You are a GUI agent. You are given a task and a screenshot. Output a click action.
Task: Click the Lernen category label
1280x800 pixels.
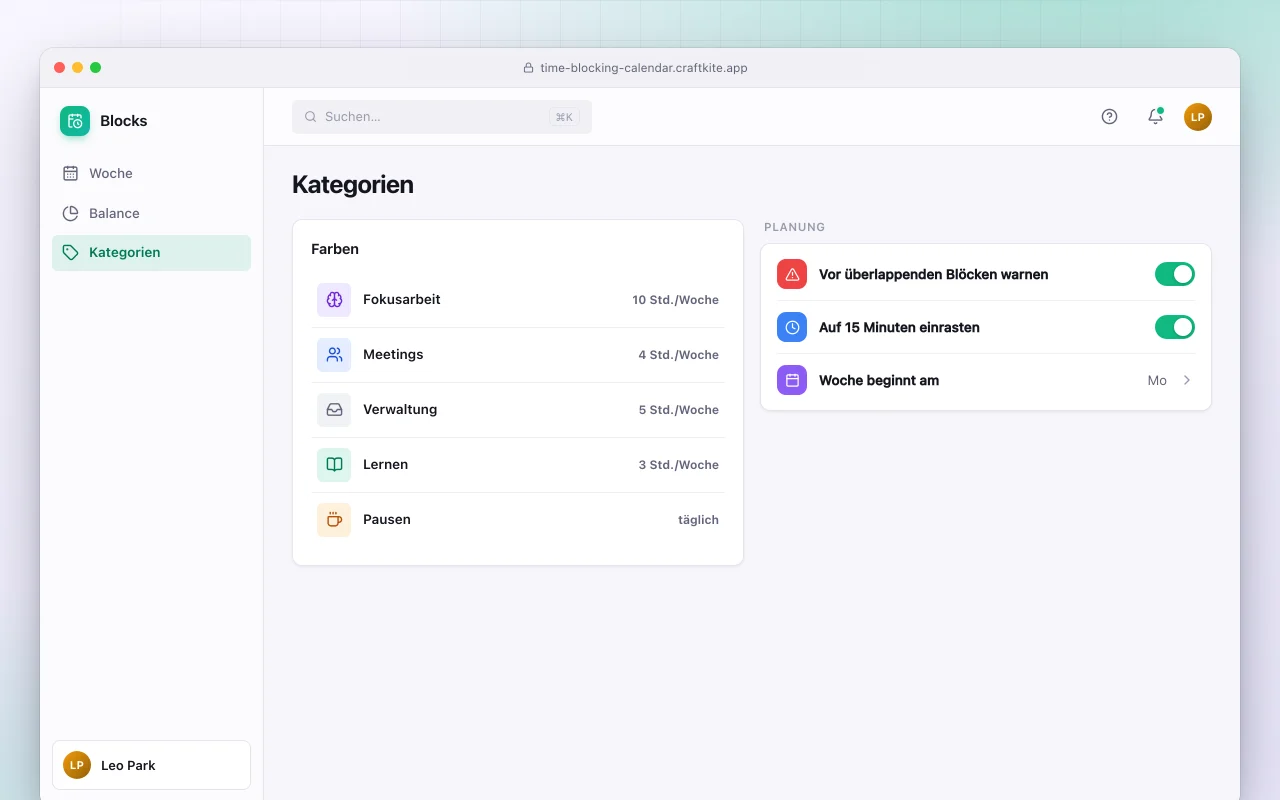[x=385, y=465]
